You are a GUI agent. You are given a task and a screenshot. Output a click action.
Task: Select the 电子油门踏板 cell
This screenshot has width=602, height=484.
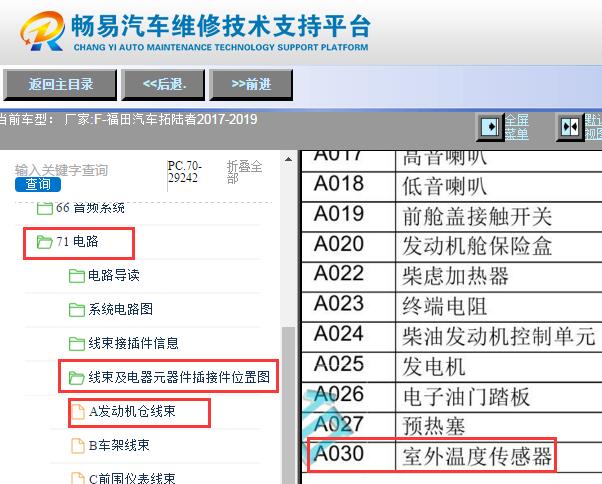click(499, 397)
